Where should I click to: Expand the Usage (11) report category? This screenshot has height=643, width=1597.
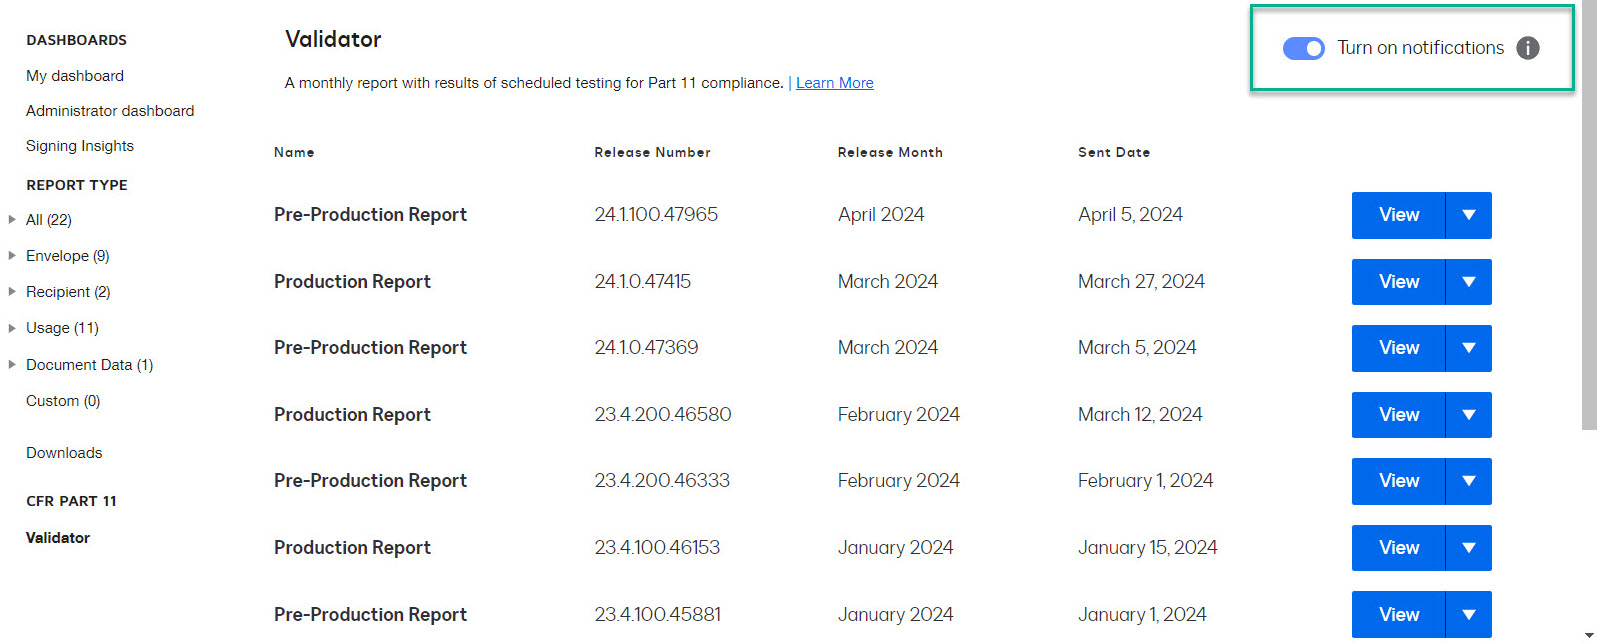[12, 328]
